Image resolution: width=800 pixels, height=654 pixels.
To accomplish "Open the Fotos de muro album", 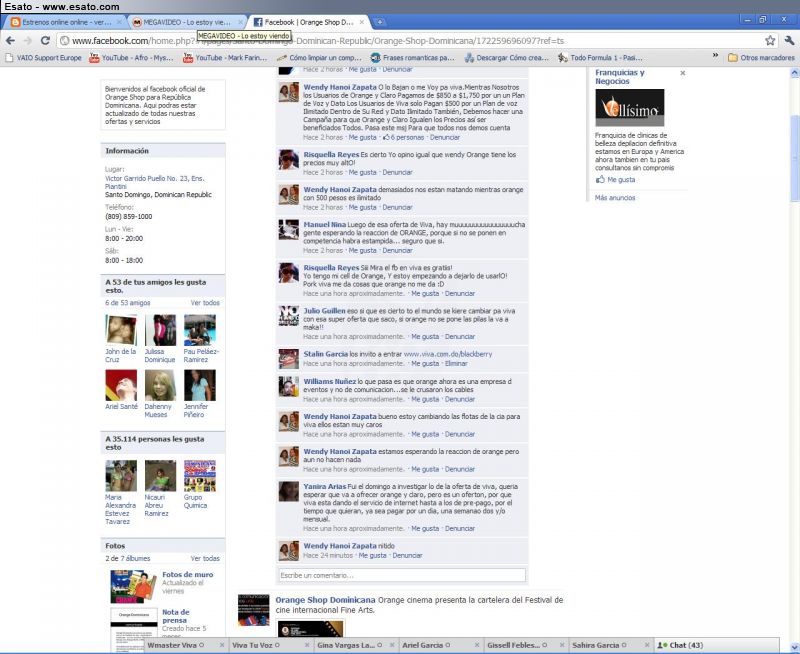I will pos(188,574).
